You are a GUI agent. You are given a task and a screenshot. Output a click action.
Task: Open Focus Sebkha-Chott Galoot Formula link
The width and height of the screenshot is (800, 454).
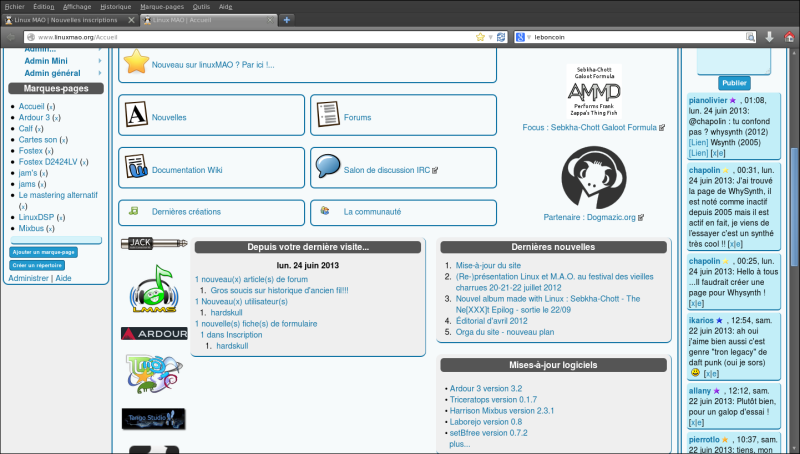[590, 127]
